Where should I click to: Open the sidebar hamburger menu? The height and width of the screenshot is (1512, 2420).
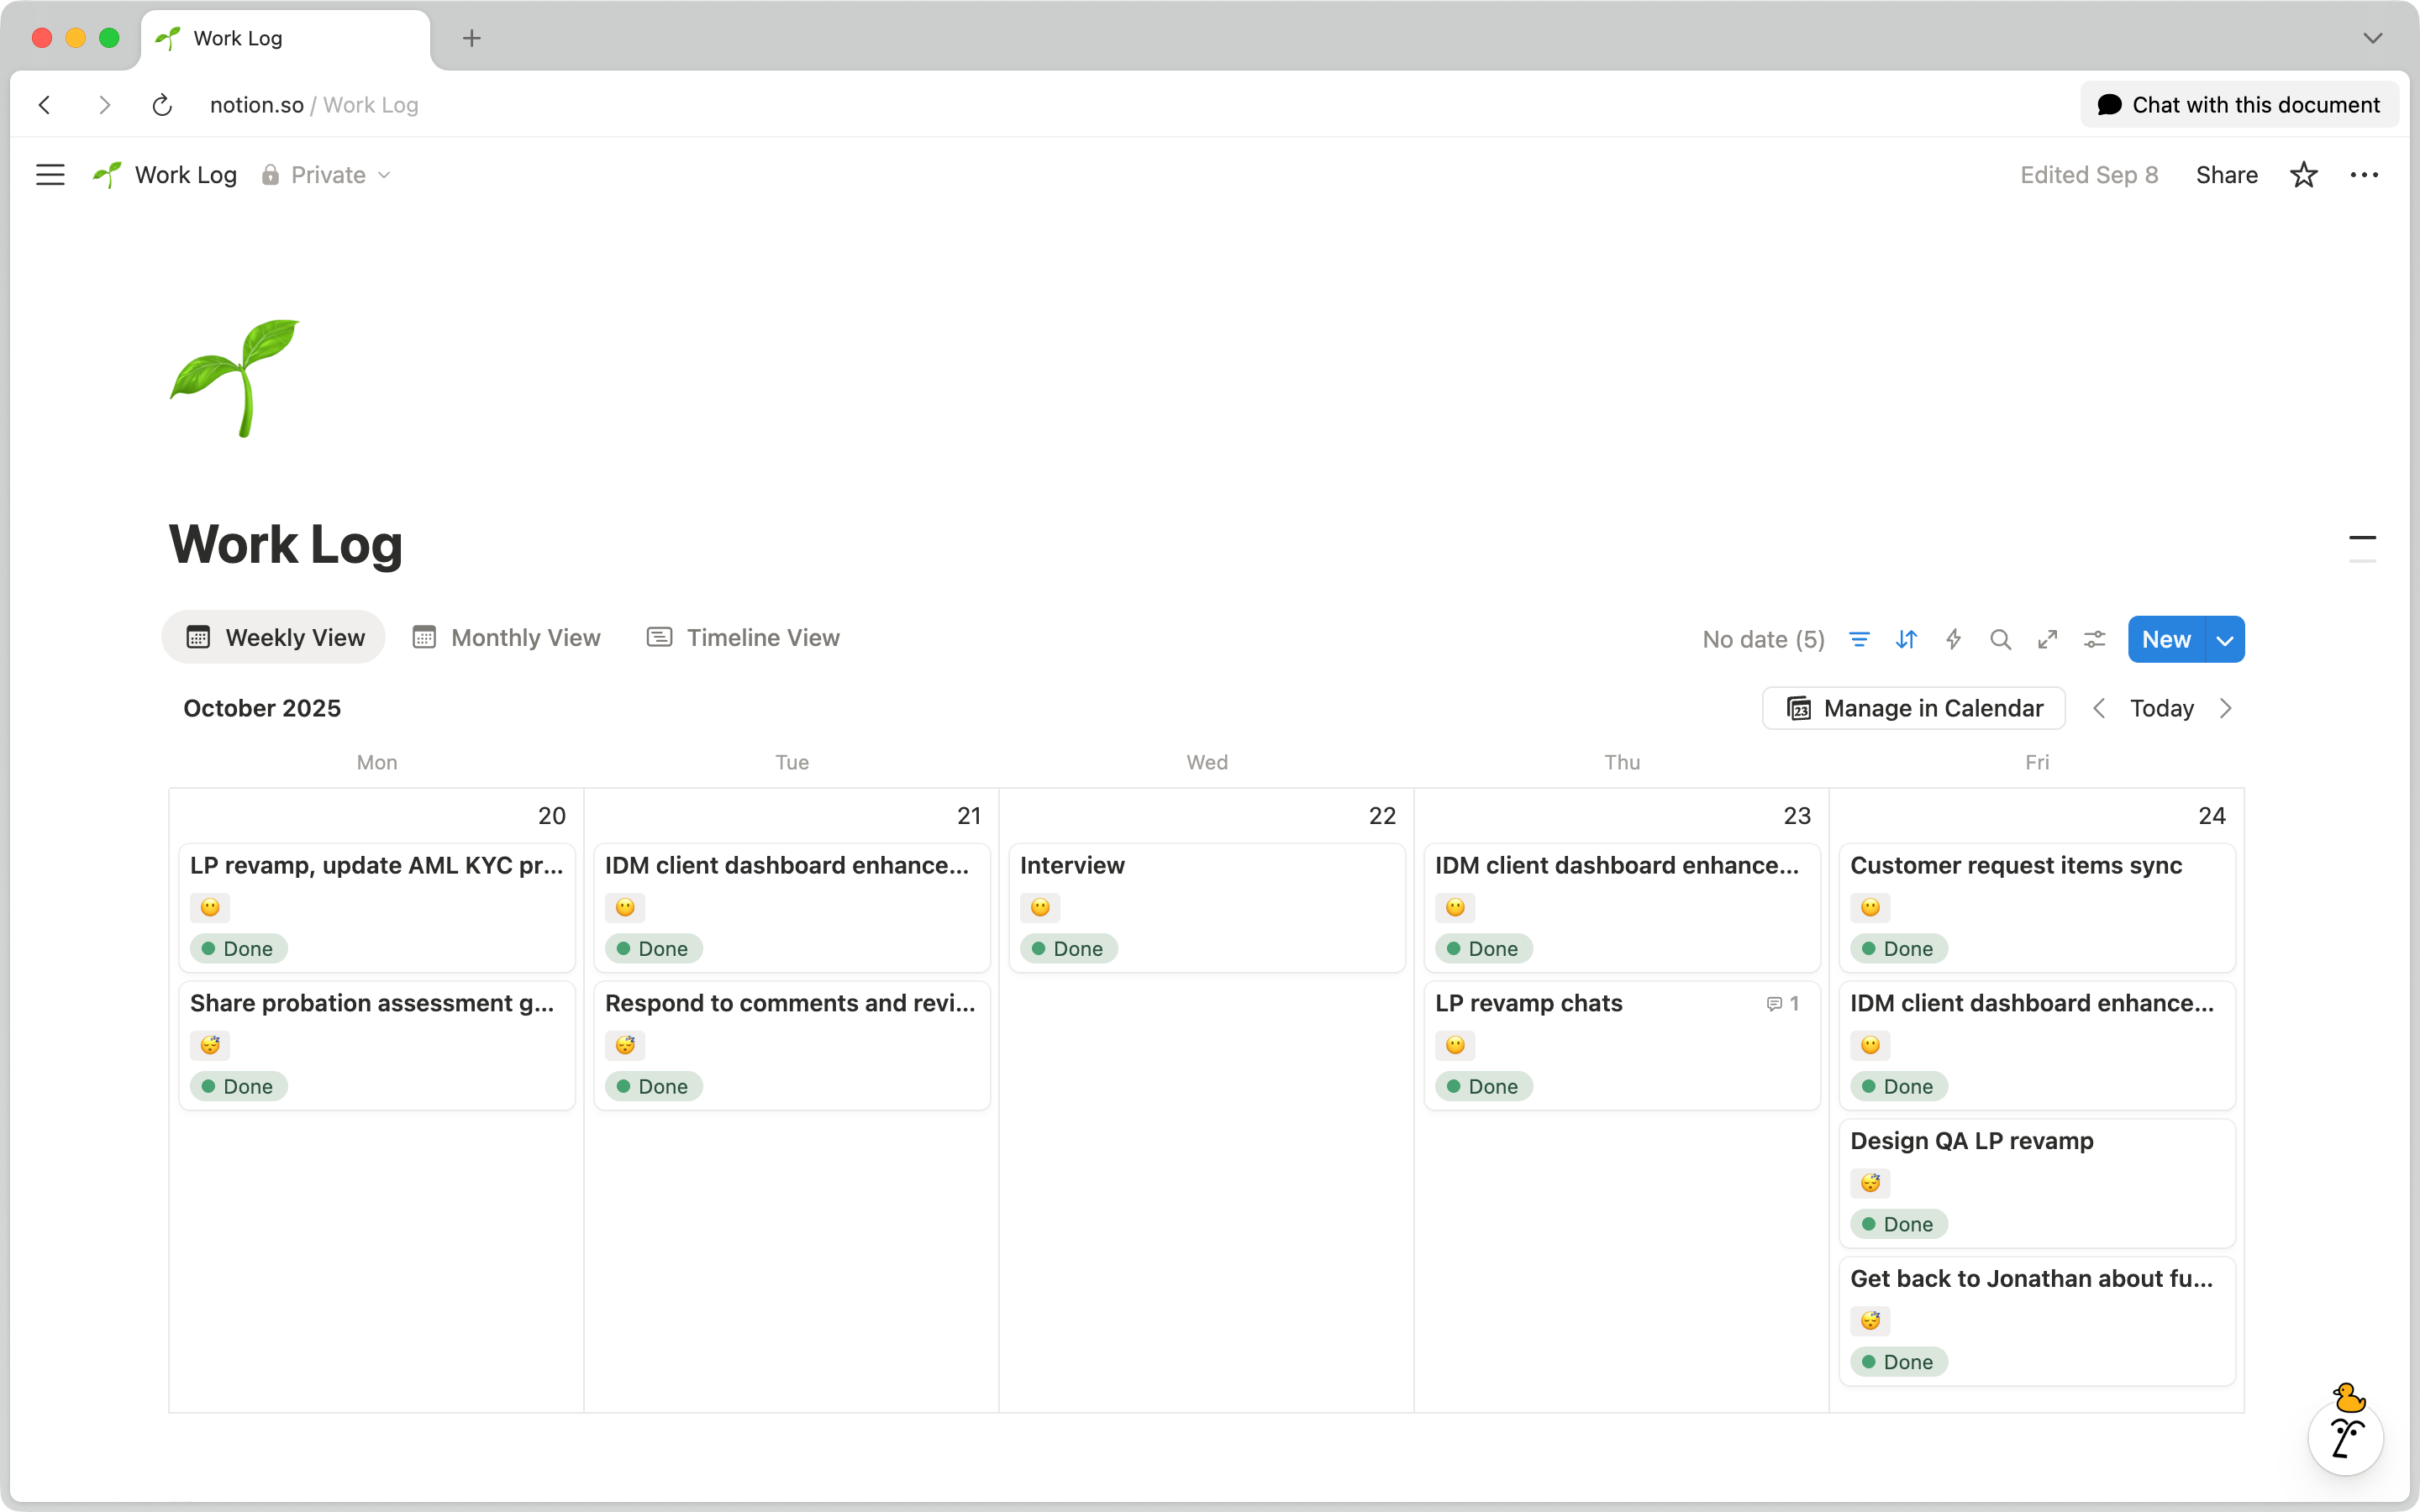(50, 175)
